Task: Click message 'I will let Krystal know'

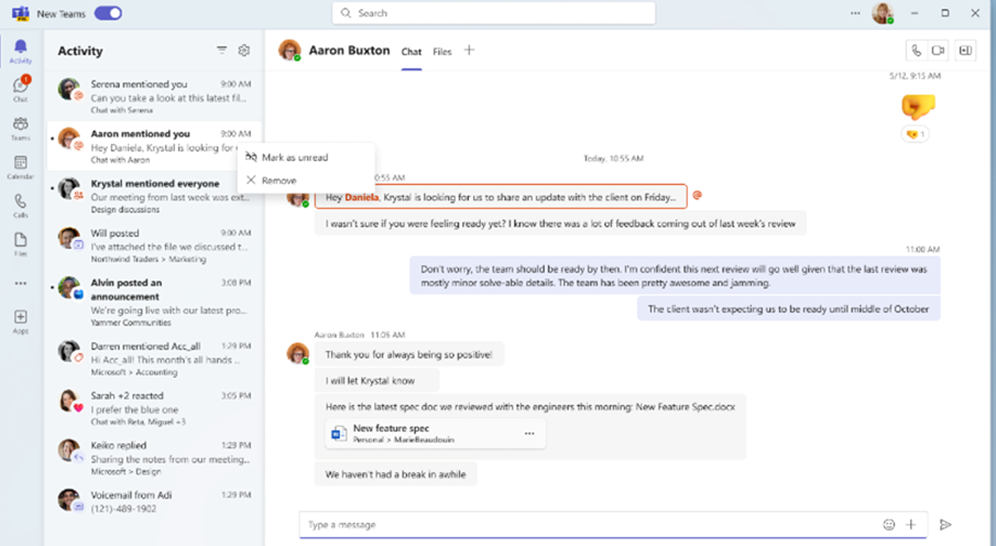Action: point(377,380)
